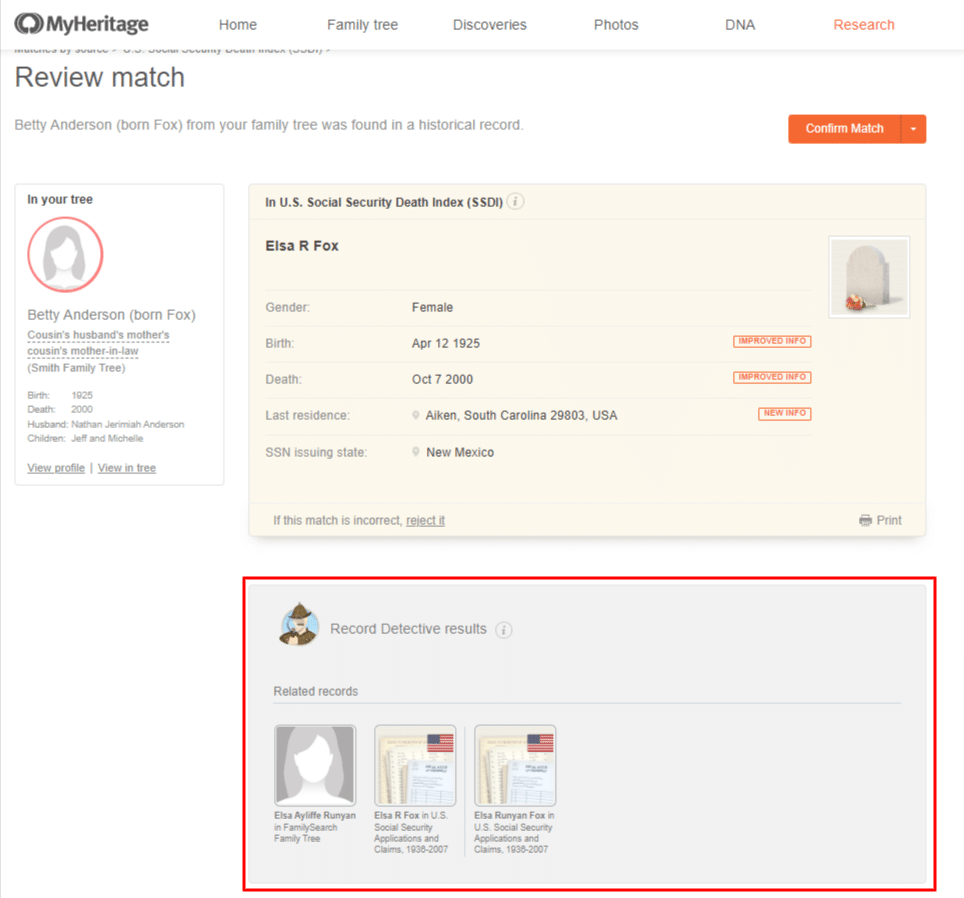Click info icon beside Record Detective results
Screen dimensions: 964x898
[504, 630]
